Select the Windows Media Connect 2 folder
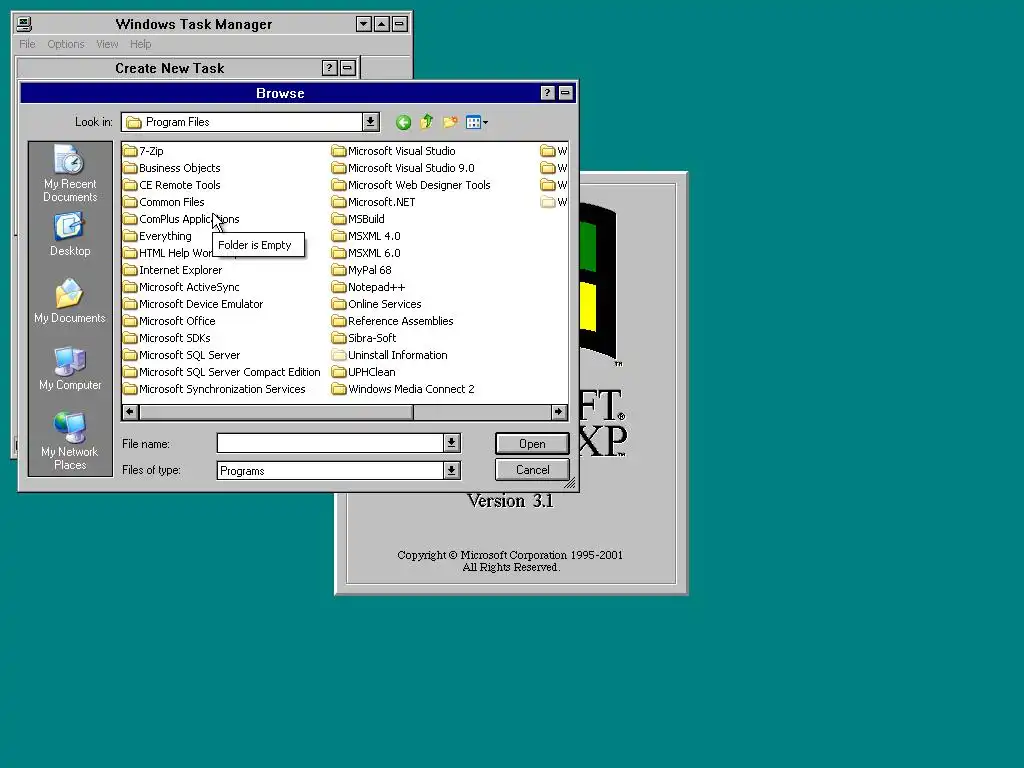 404,389
